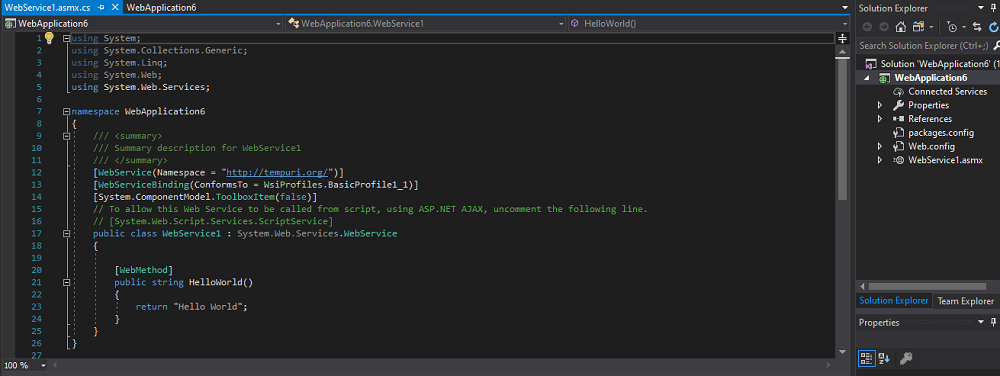Switch to the Solution Explorer tab
Screen dimensions: 1000x376
point(893,301)
